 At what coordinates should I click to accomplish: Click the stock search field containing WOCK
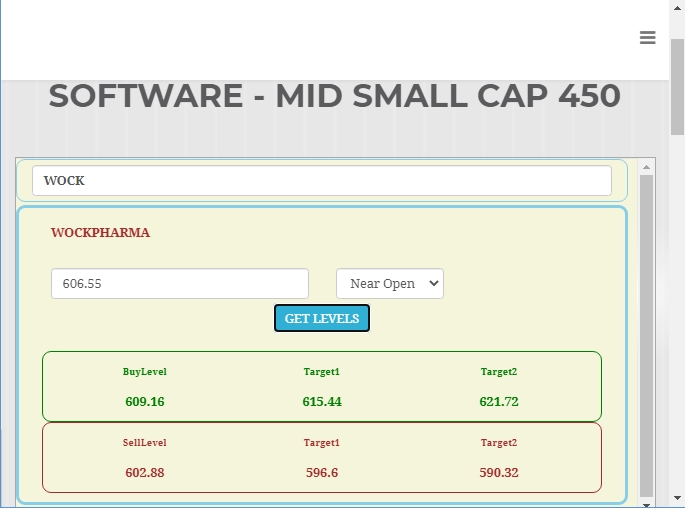pyautogui.click(x=321, y=181)
